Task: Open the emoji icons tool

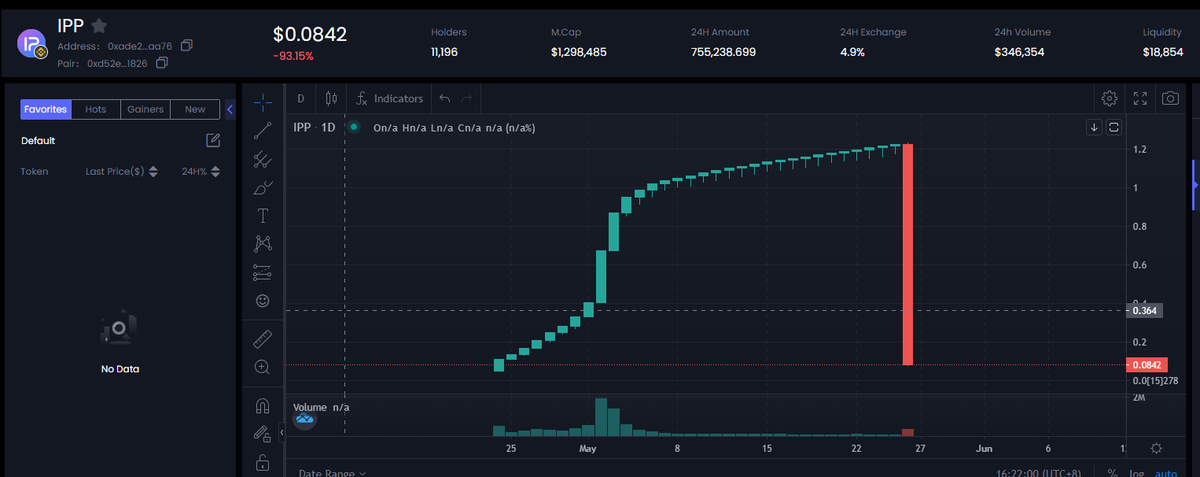Action: 262,300
